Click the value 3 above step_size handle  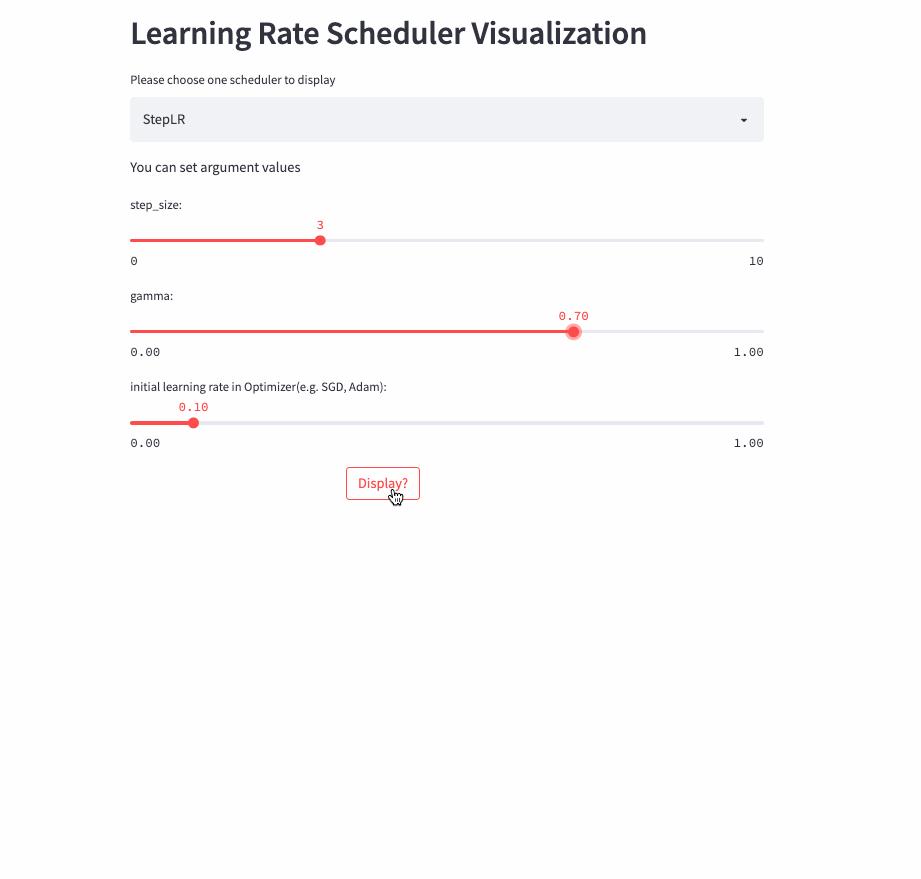[x=320, y=225]
